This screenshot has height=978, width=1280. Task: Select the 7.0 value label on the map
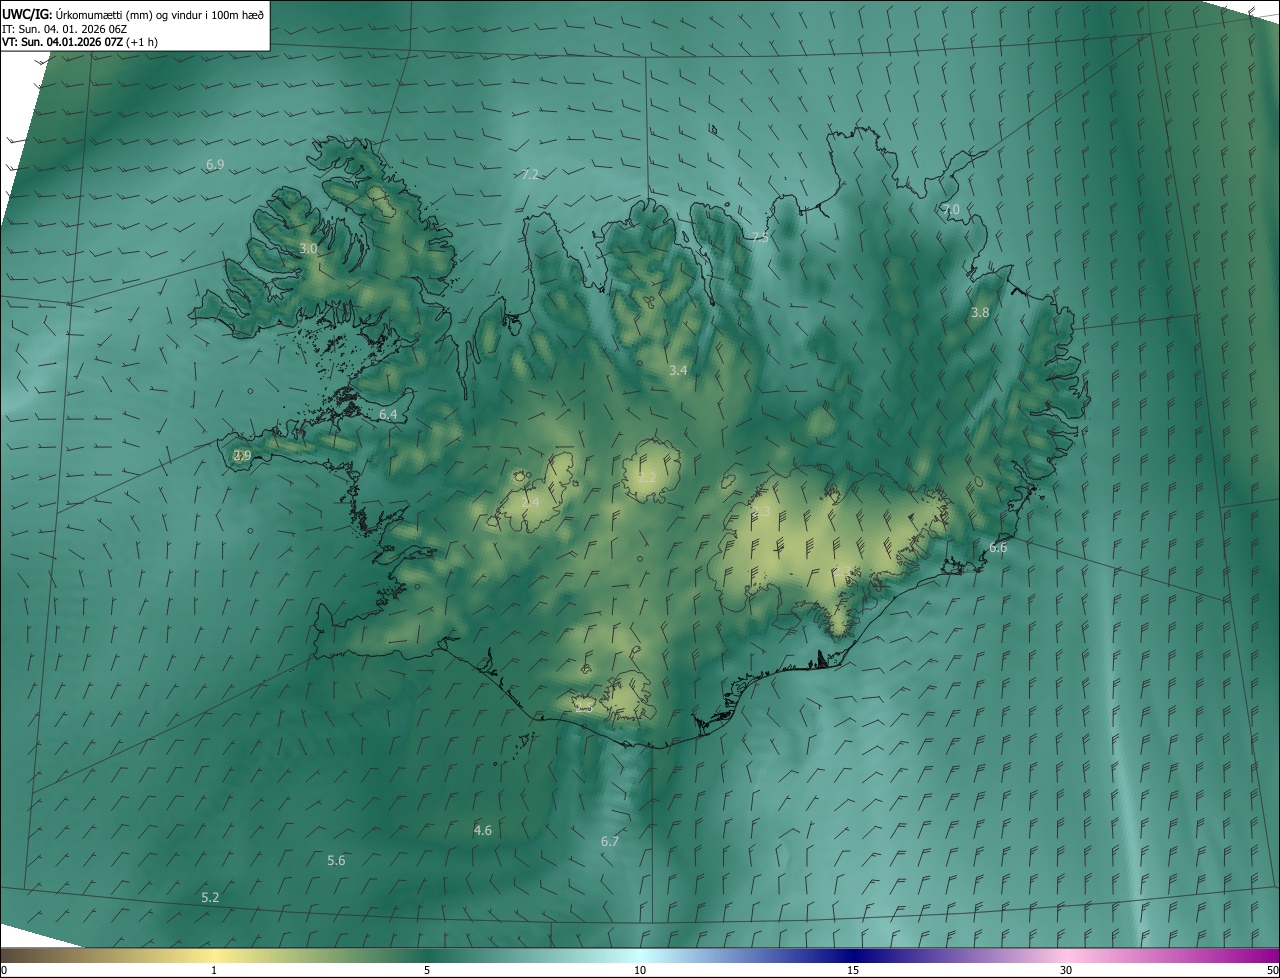tap(951, 210)
